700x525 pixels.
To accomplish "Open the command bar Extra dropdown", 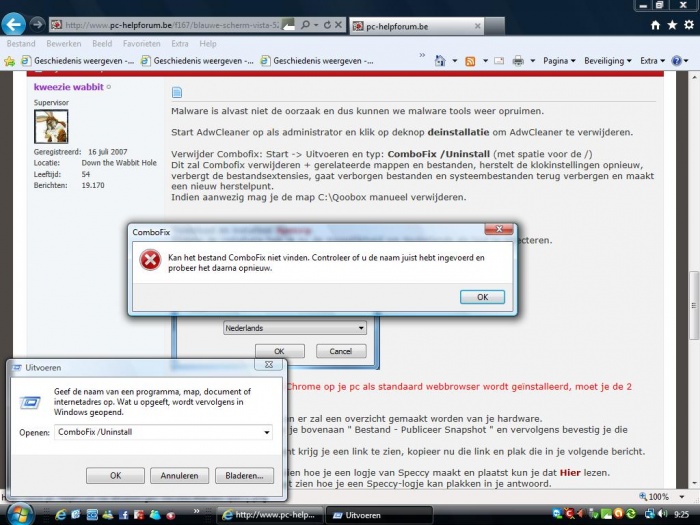I will click(652, 61).
